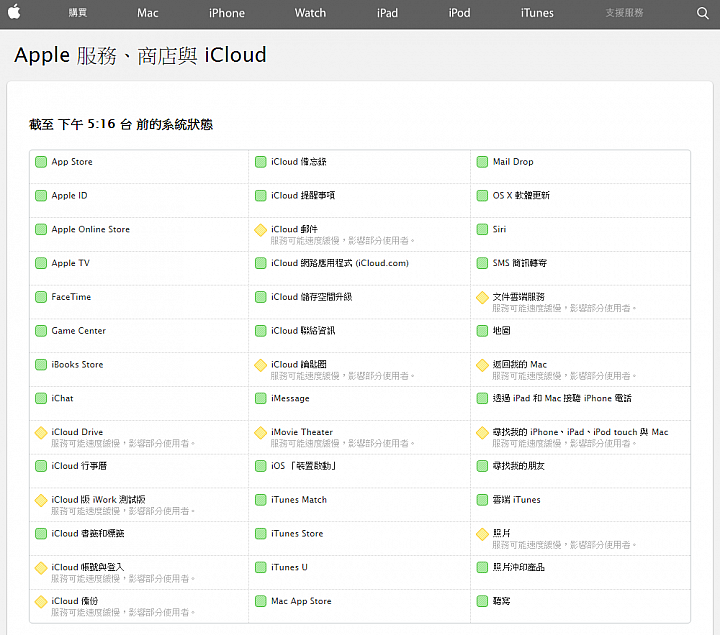The image size is (720, 635).
Task: Click green status icon beside iTunes Match
Action: click(260, 500)
